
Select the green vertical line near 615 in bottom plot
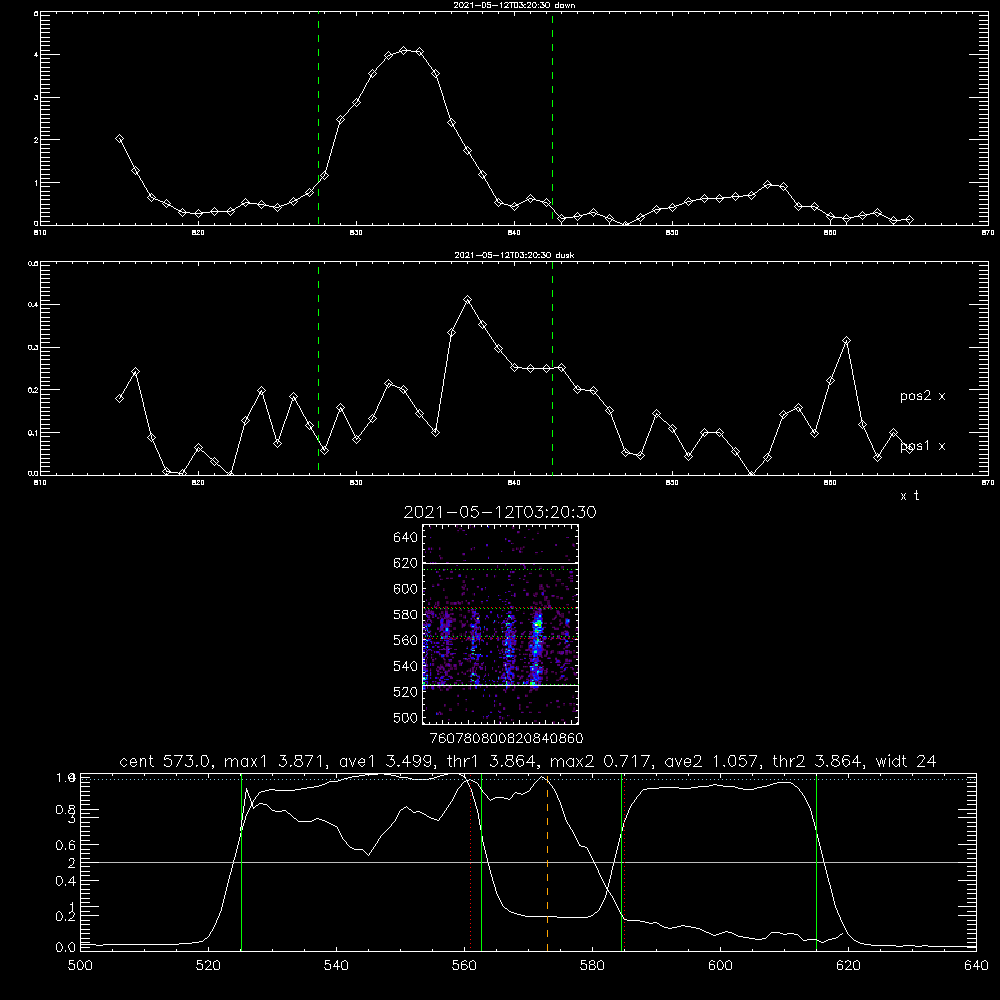[816, 861]
